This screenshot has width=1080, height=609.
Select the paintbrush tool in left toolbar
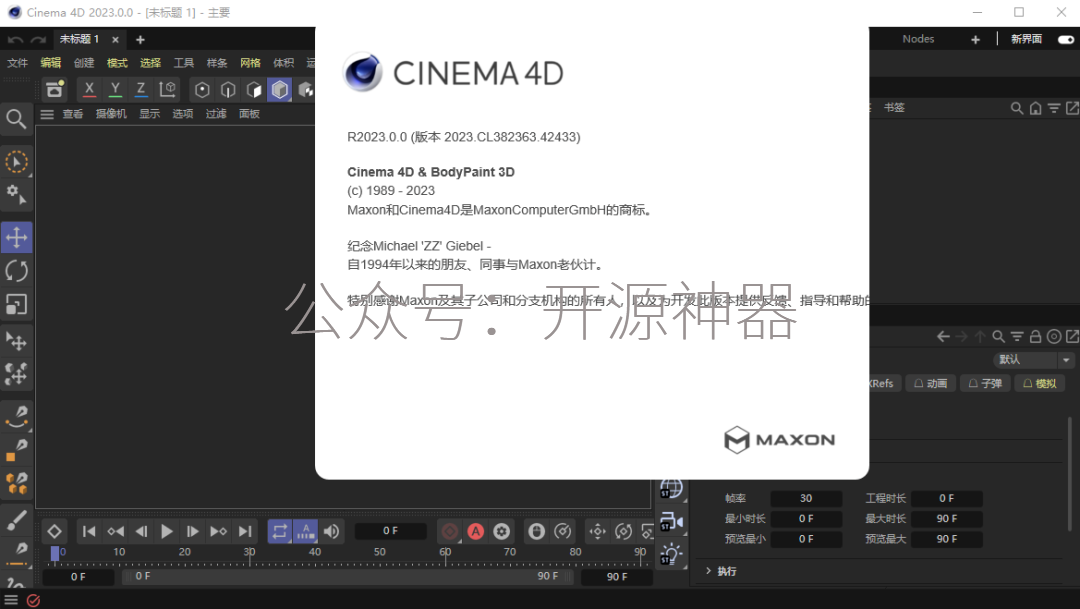coord(17,520)
